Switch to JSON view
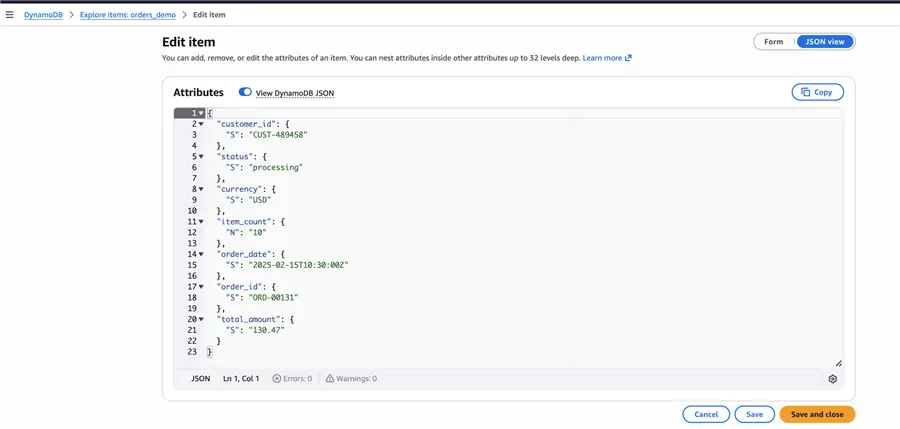The image size is (900, 429). point(825,42)
